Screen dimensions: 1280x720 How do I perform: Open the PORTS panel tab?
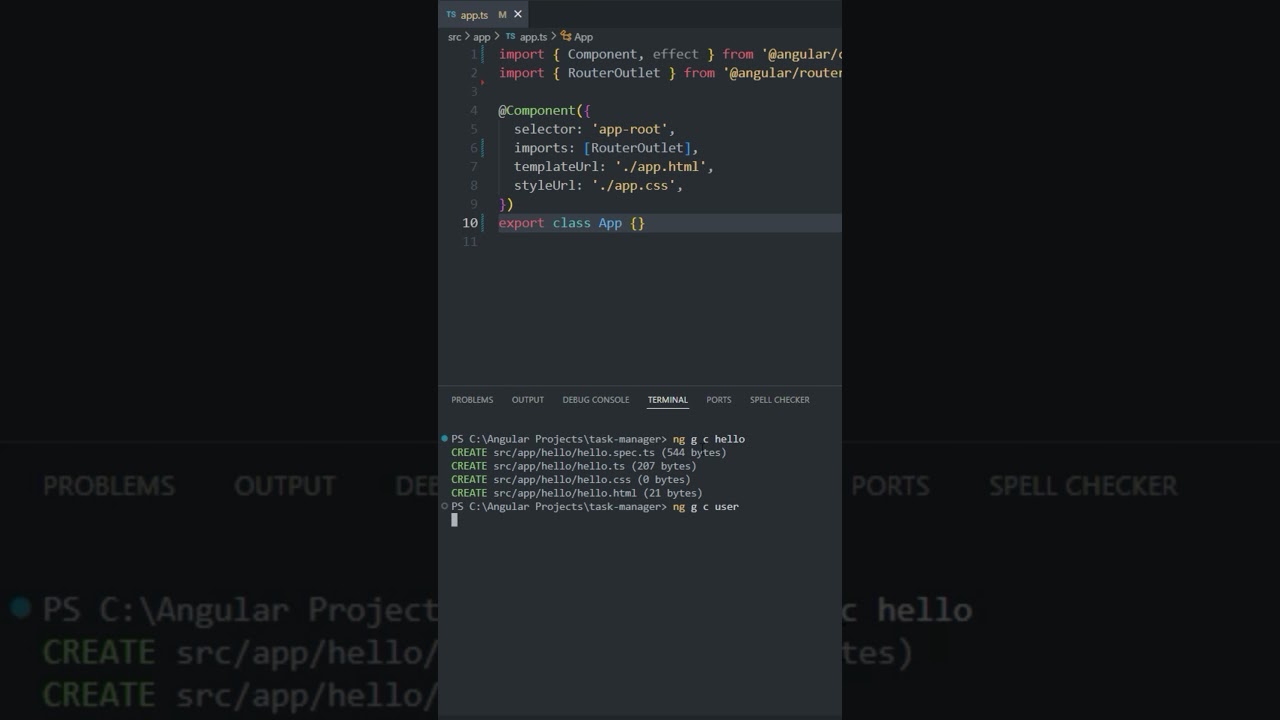(x=719, y=400)
